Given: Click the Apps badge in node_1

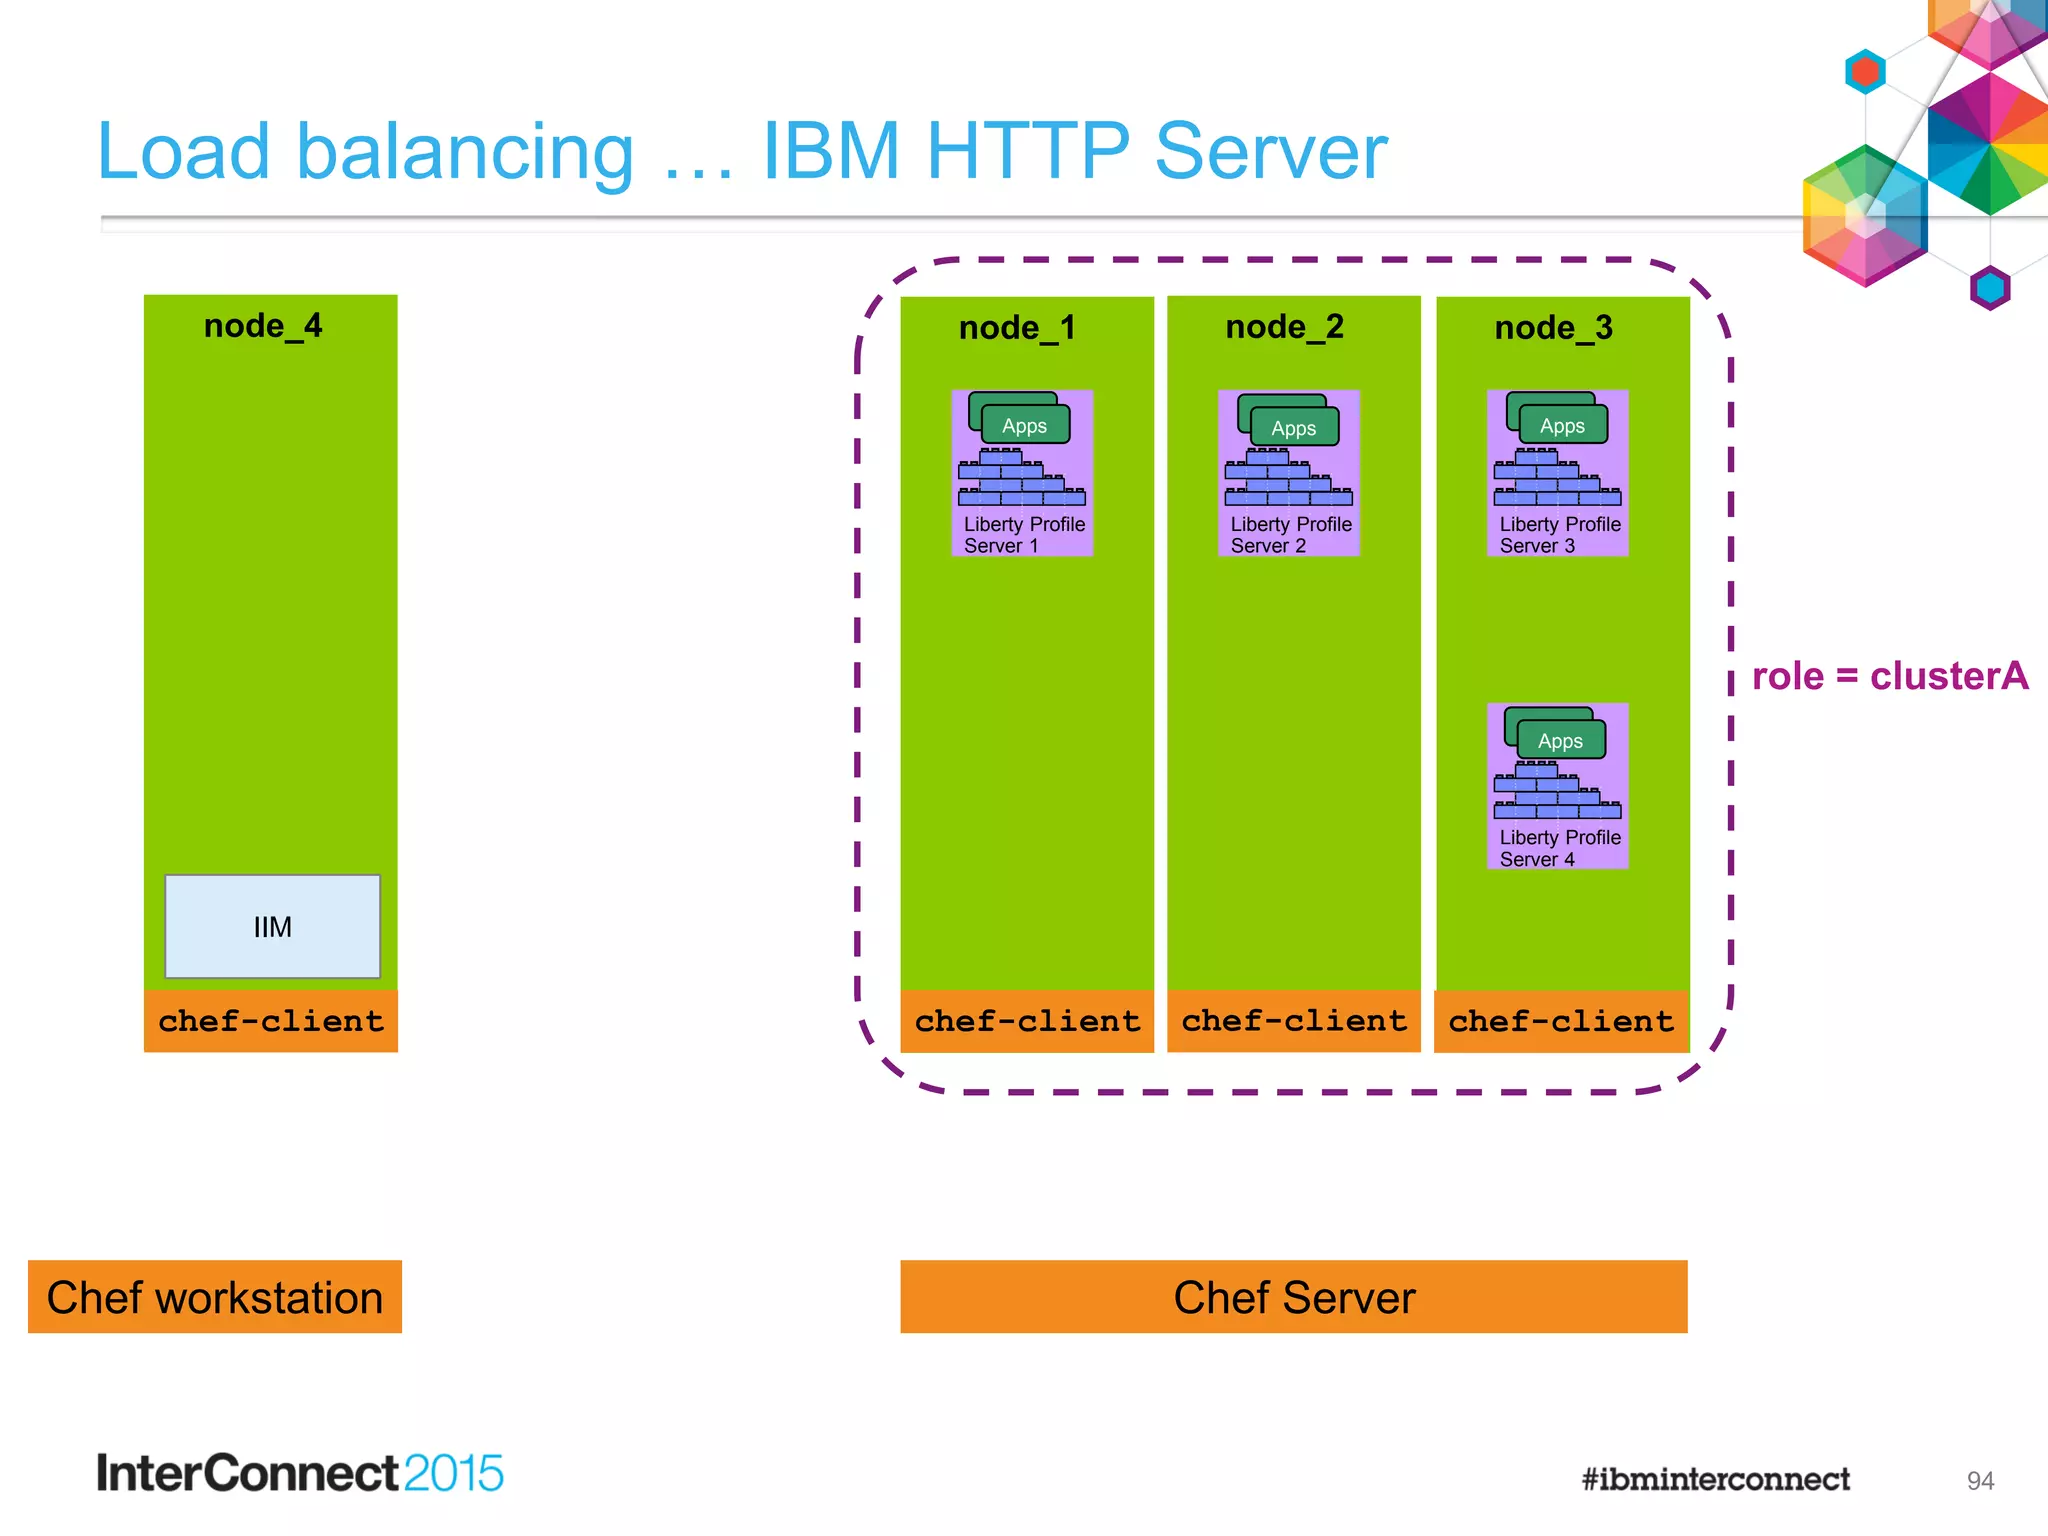Looking at the screenshot, I should click(x=1024, y=425).
